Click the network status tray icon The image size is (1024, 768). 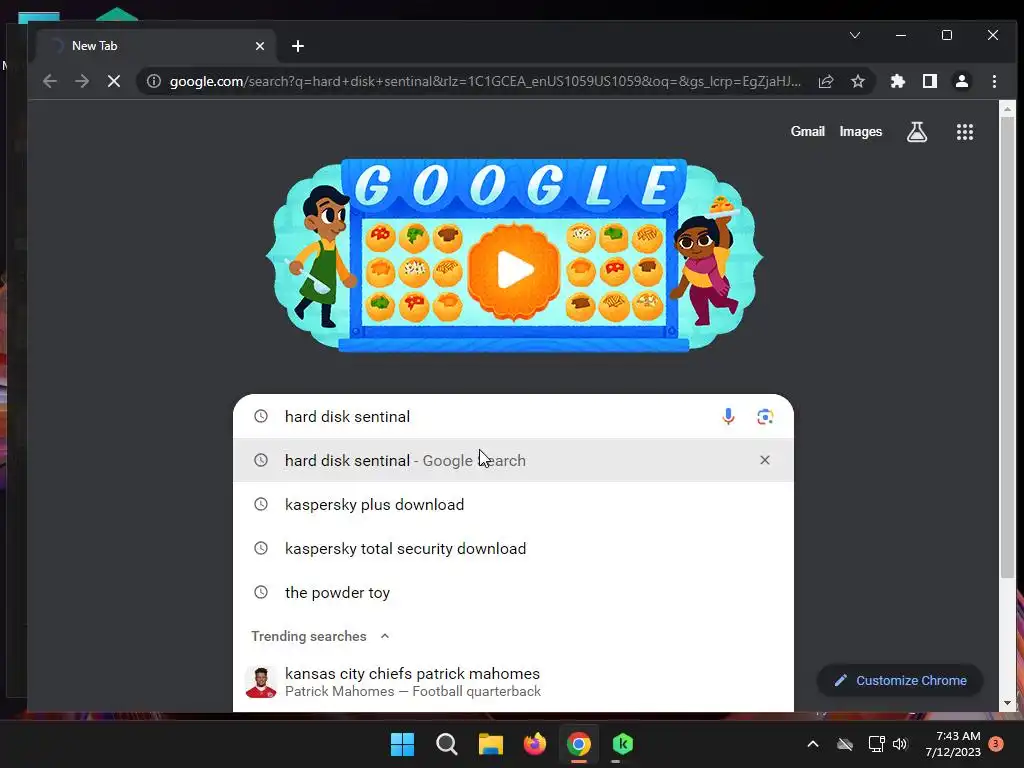click(x=876, y=744)
